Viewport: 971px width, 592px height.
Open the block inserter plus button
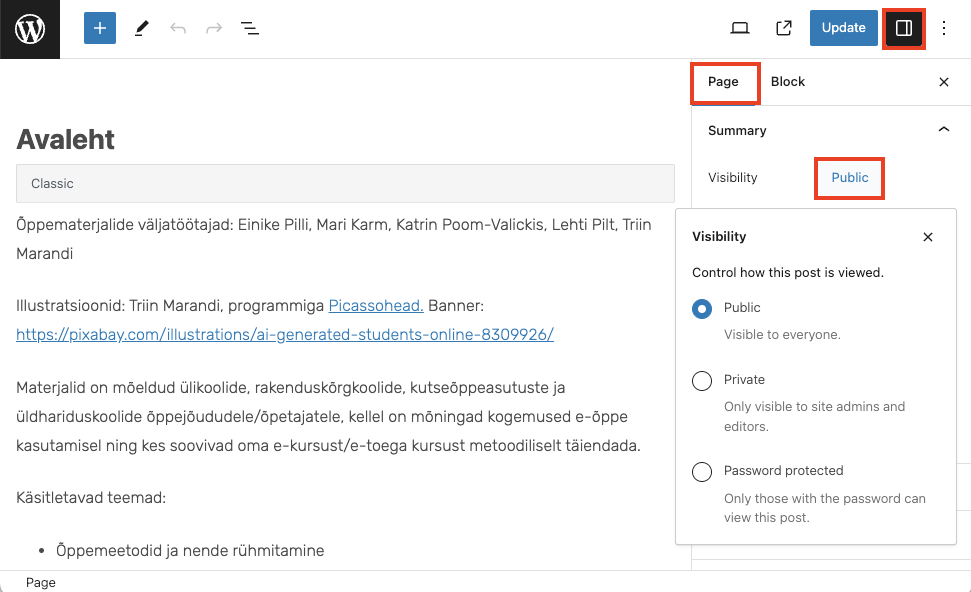point(100,29)
